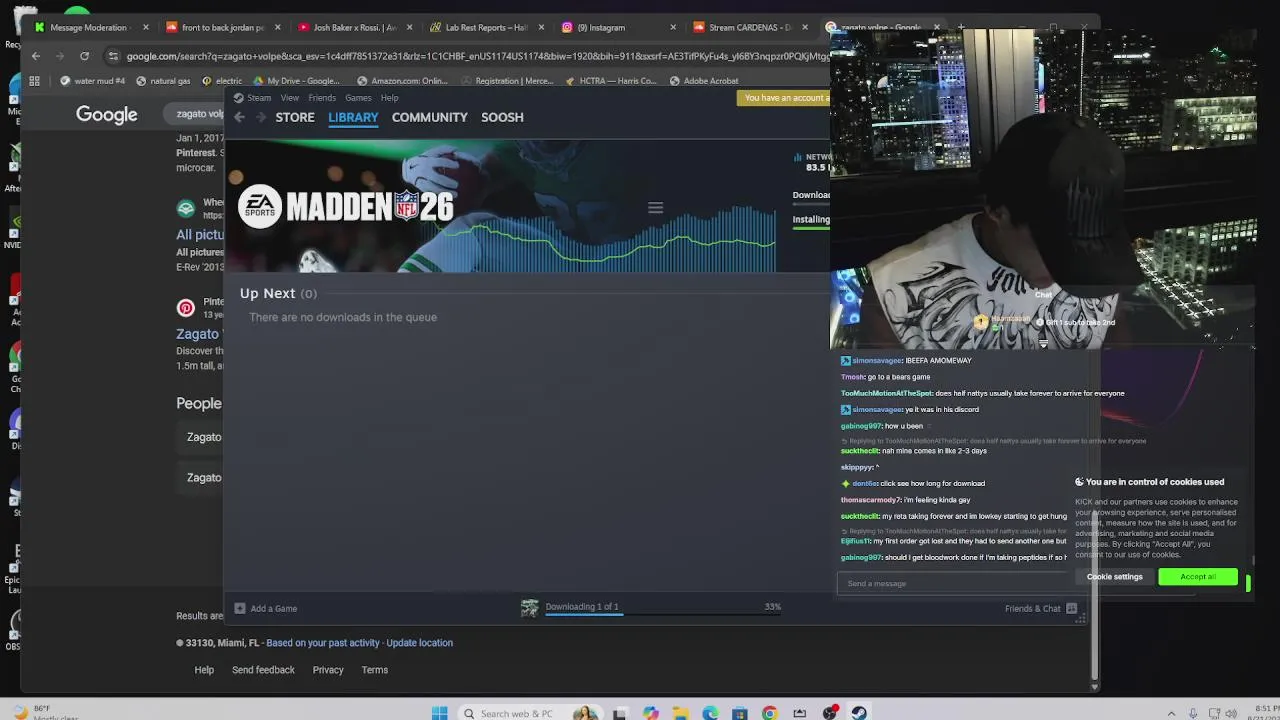Click the Windows Start button
1280x720 pixels.
(439, 713)
